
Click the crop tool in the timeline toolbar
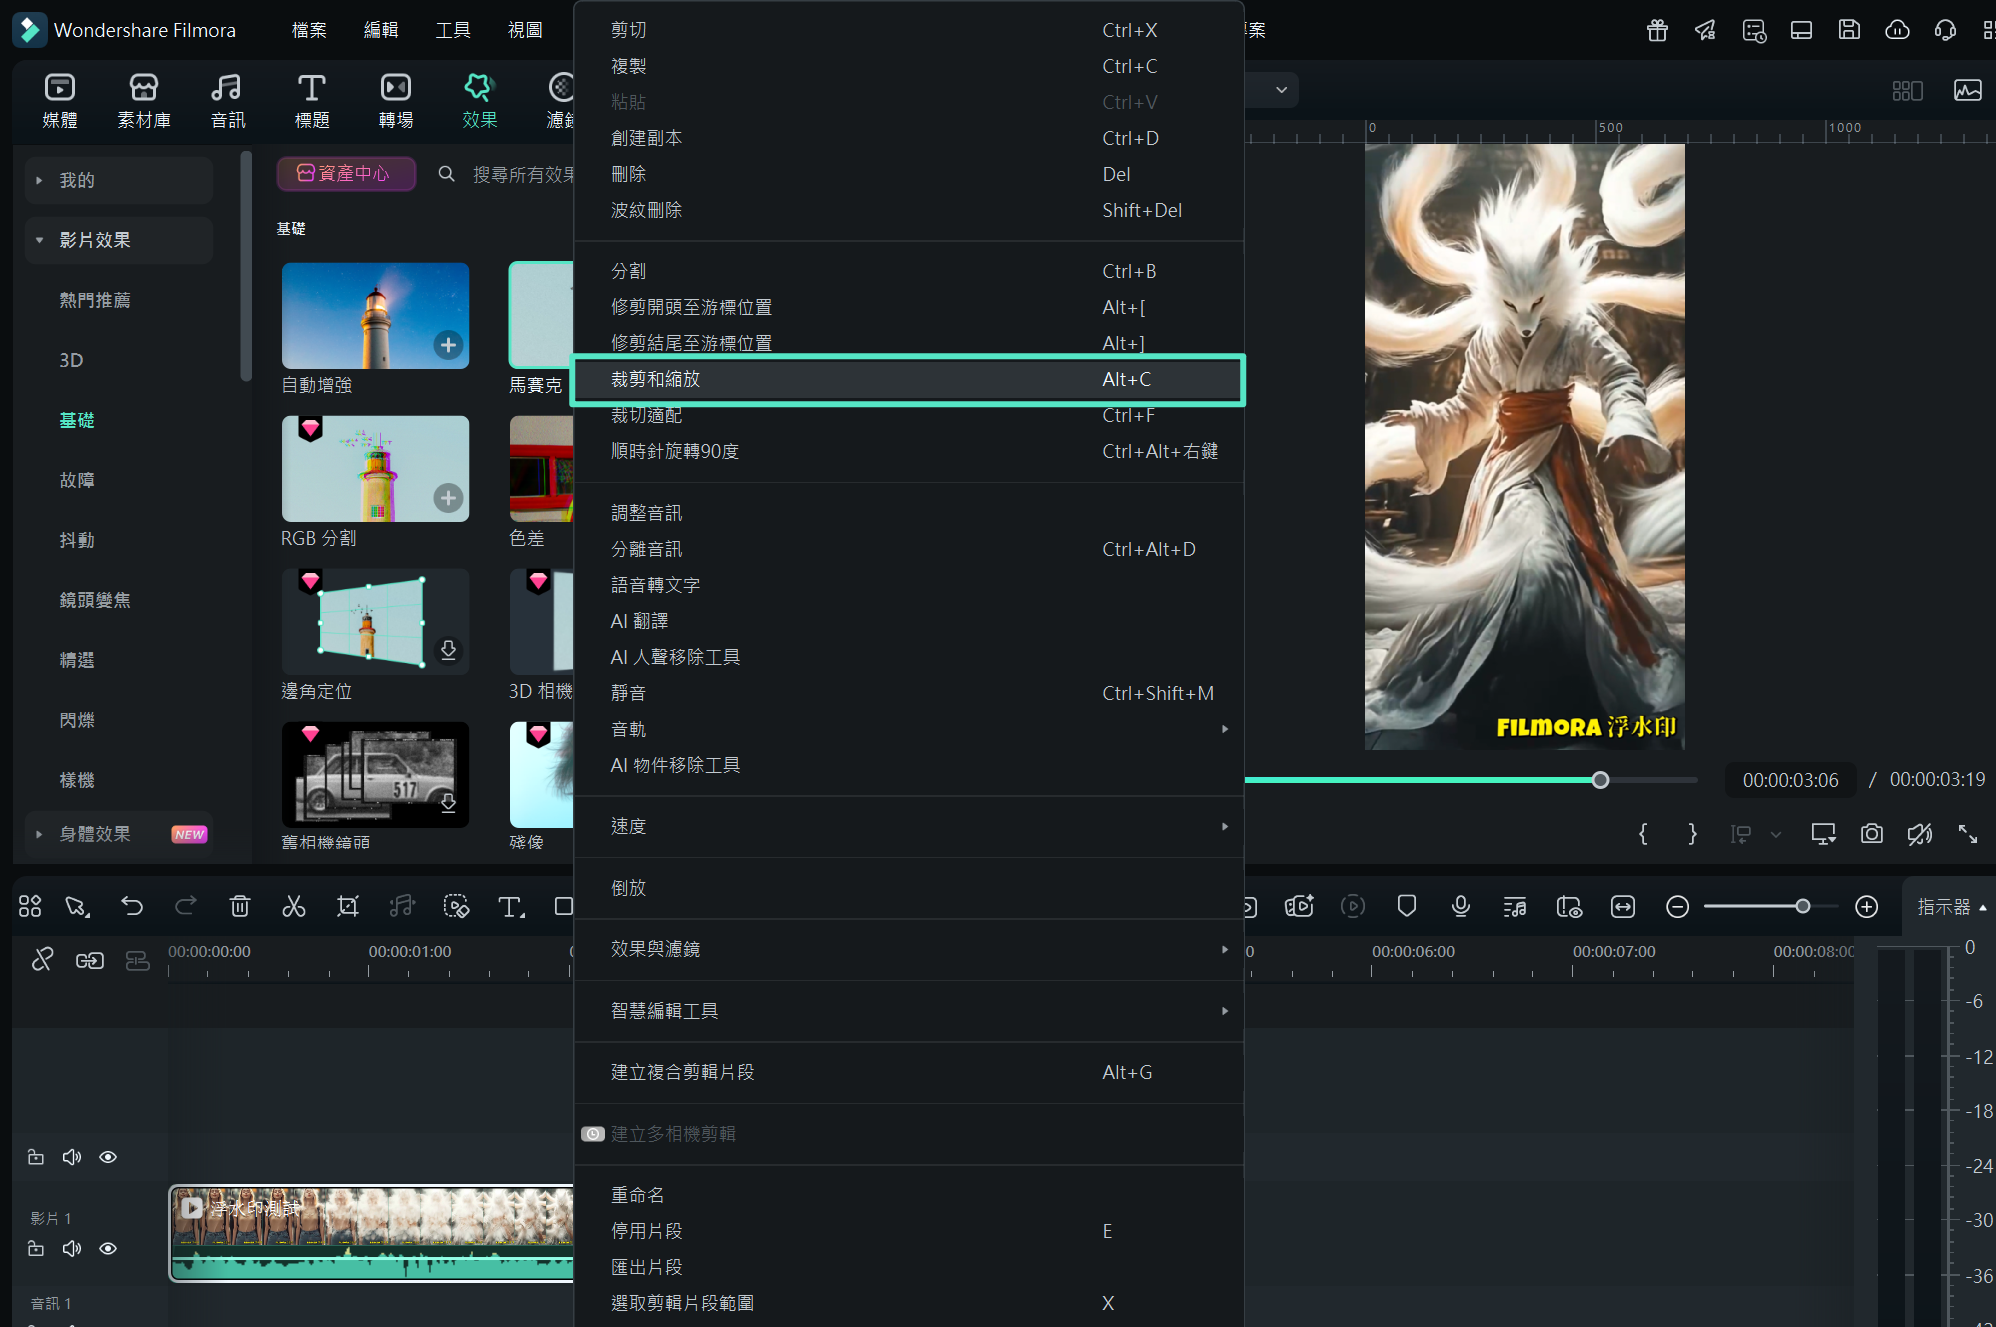point(347,906)
